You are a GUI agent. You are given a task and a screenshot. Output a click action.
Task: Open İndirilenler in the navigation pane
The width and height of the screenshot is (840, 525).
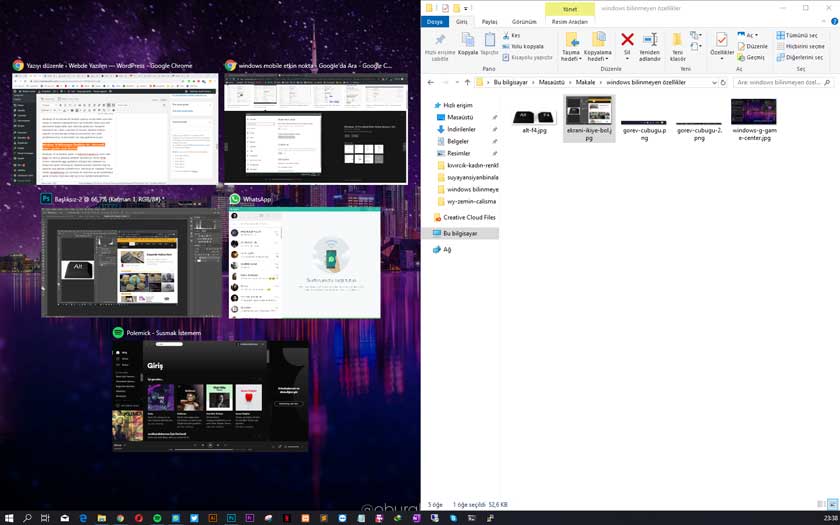461,129
